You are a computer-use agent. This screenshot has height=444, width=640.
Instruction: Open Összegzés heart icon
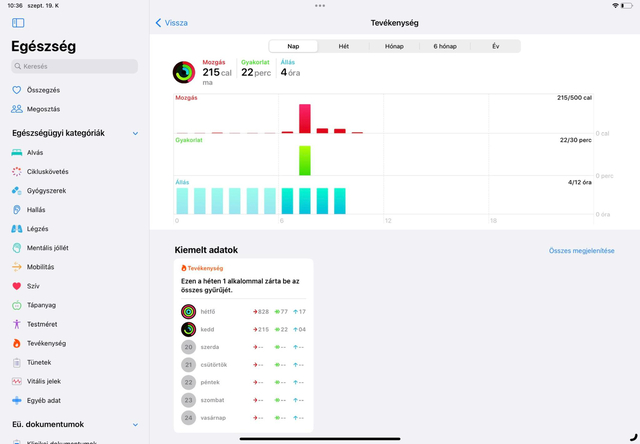[16, 90]
